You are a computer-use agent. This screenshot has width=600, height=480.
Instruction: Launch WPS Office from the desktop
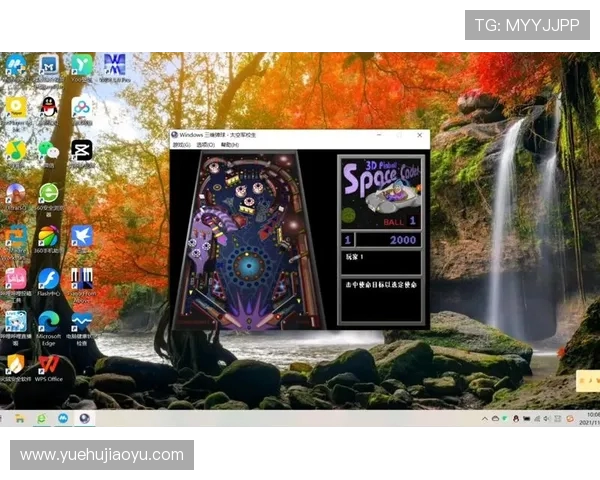(48, 364)
